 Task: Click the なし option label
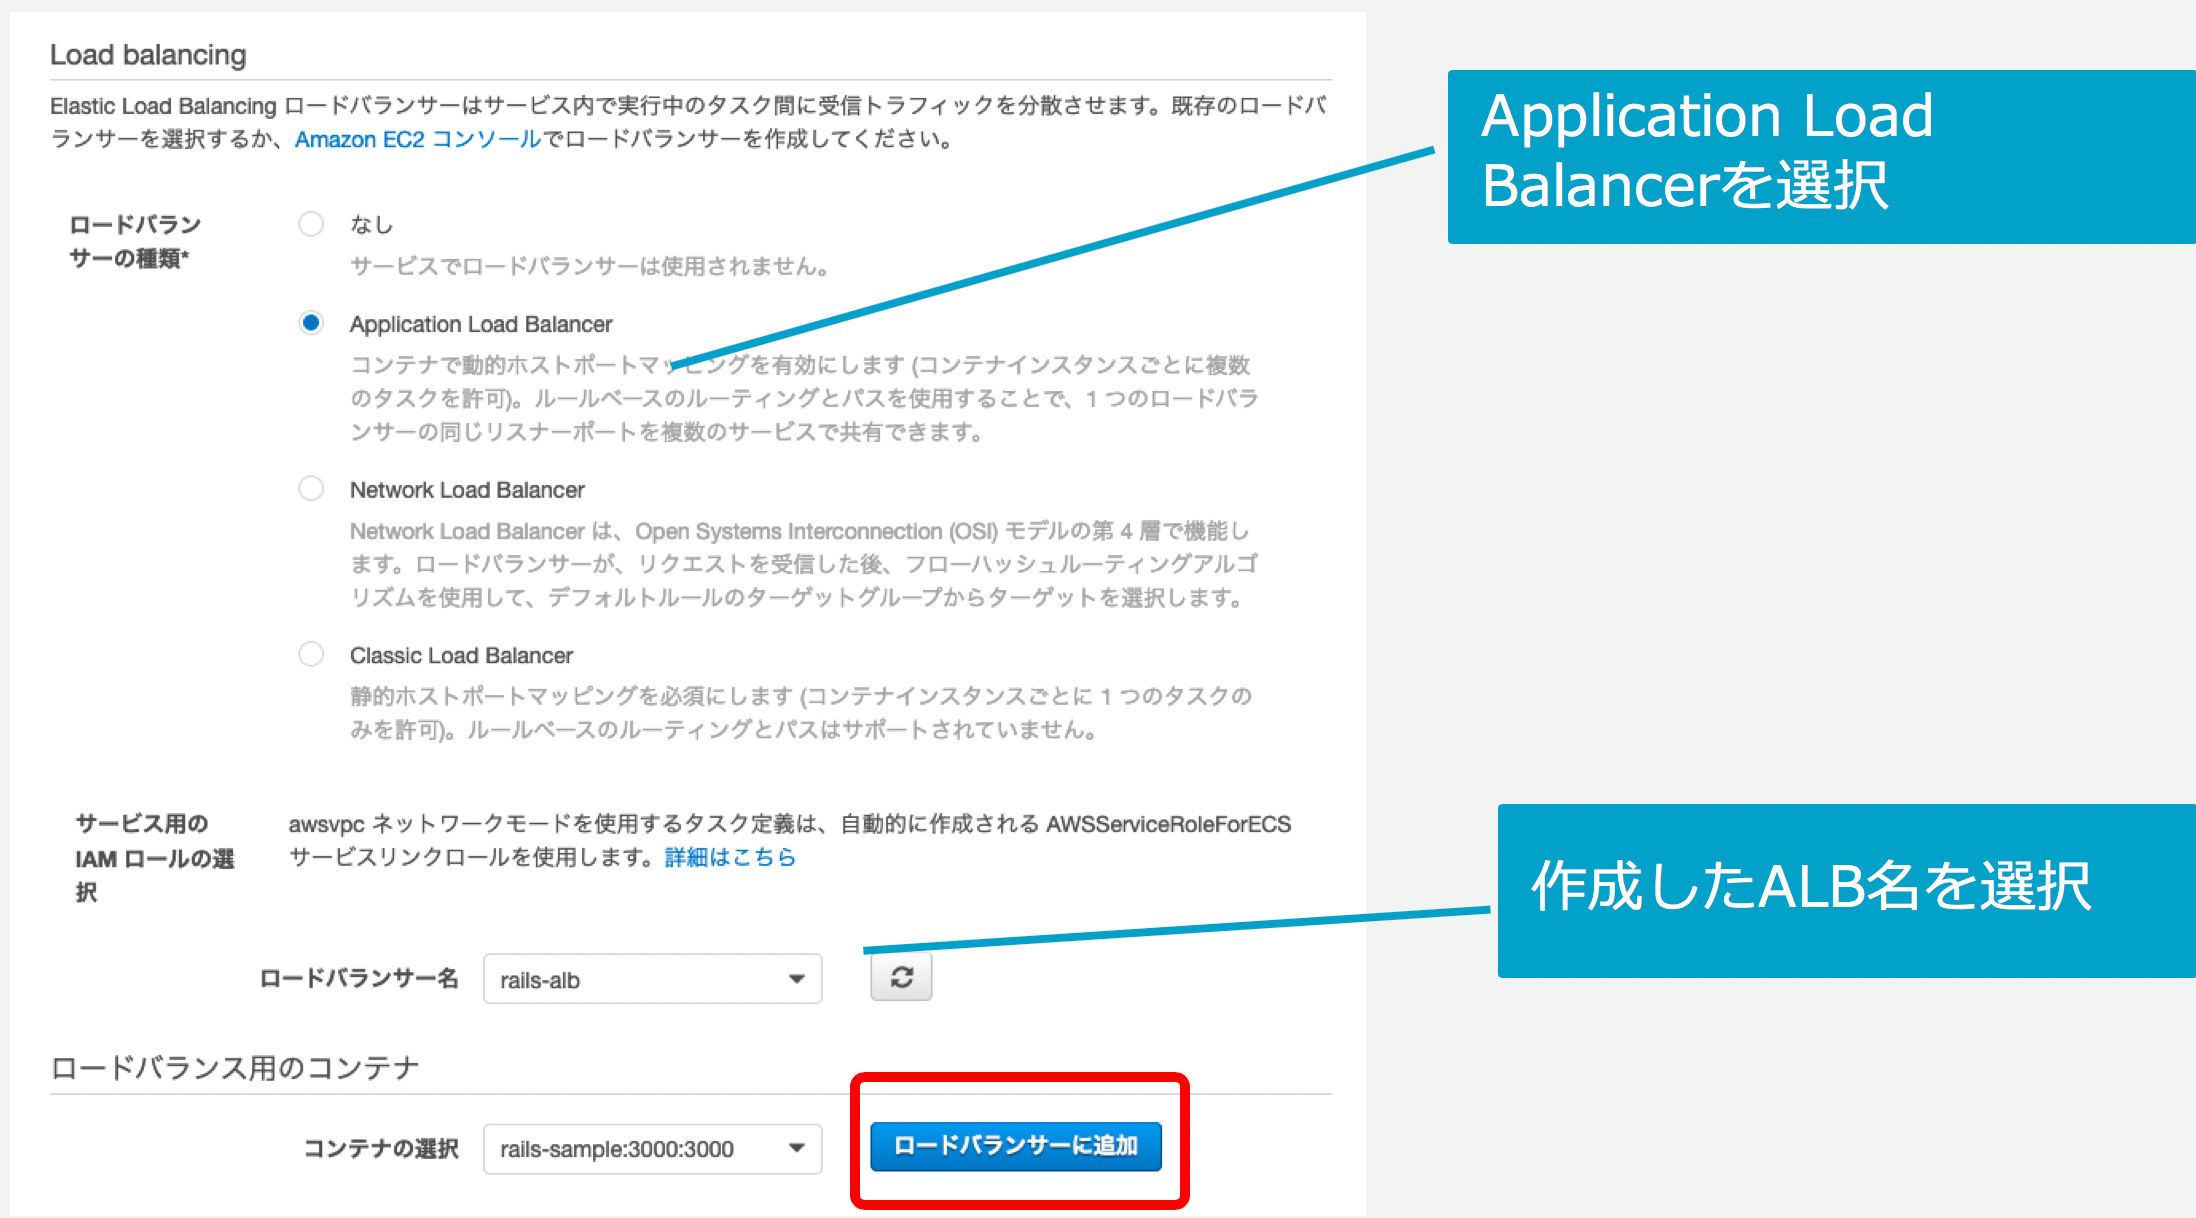(x=371, y=225)
